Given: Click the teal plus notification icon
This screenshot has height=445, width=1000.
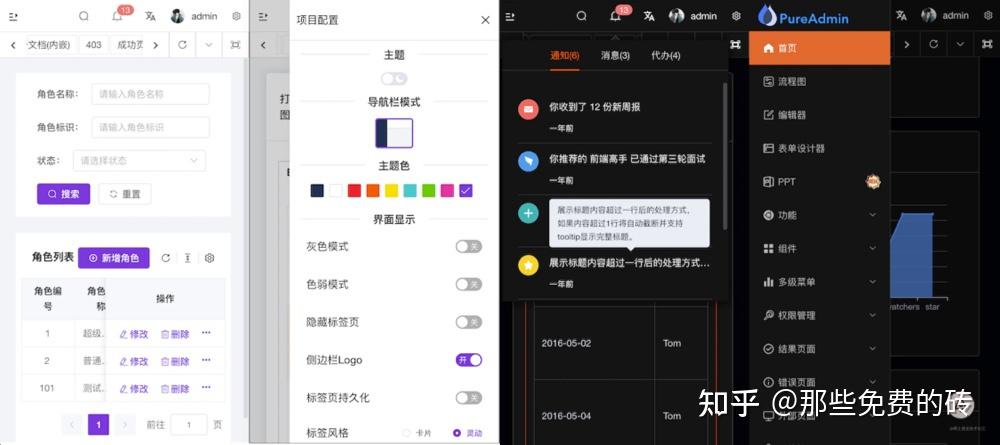Looking at the screenshot, I should (x=528, y=213).
